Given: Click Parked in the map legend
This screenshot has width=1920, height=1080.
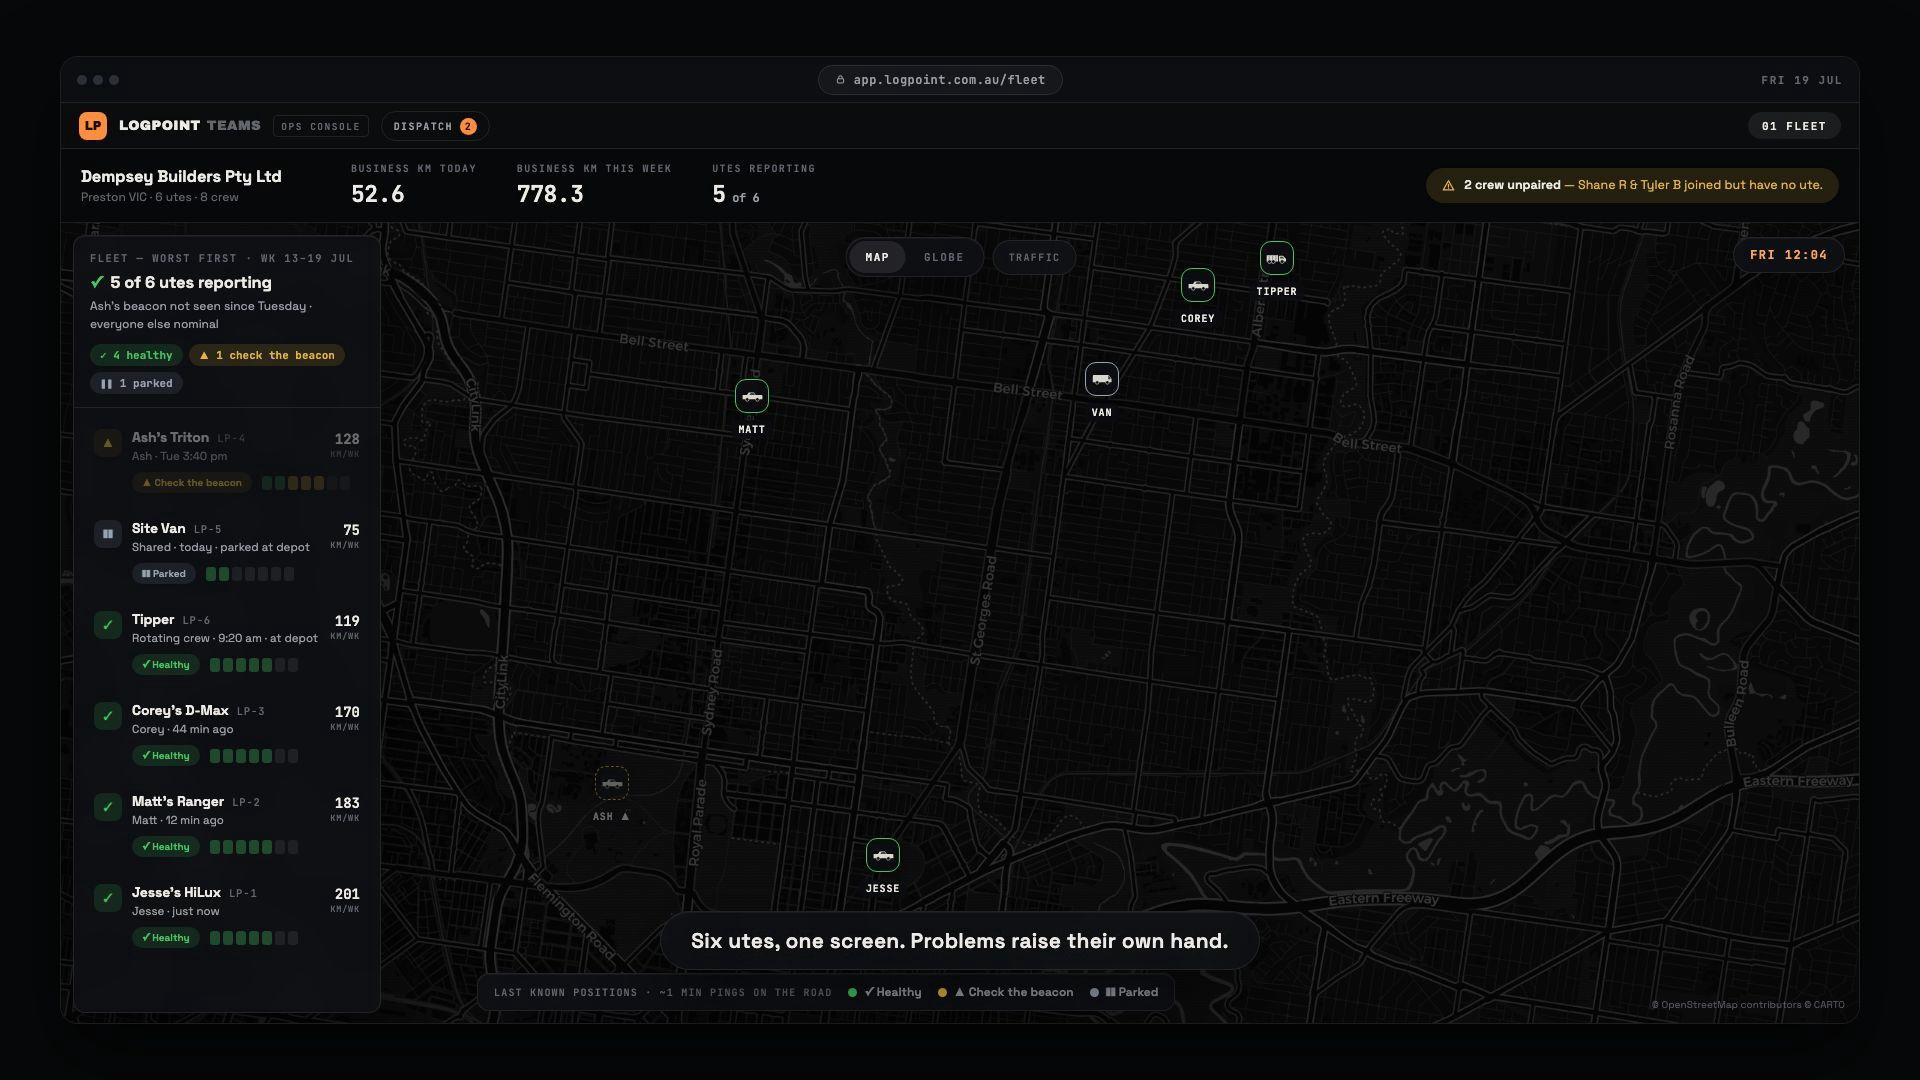Looking at the screenshot, I should (1125, 993).
